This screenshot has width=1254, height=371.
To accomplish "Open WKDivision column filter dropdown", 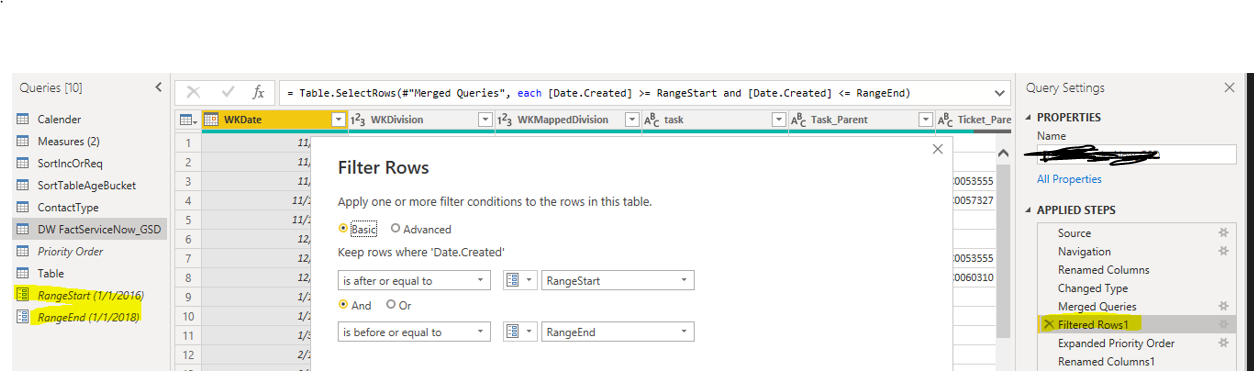I will click(x=486, y=120).
